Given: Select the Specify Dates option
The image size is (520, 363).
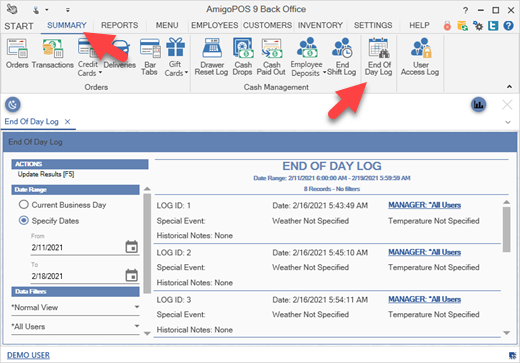Looking at the screenshot, I should [49, 221].
